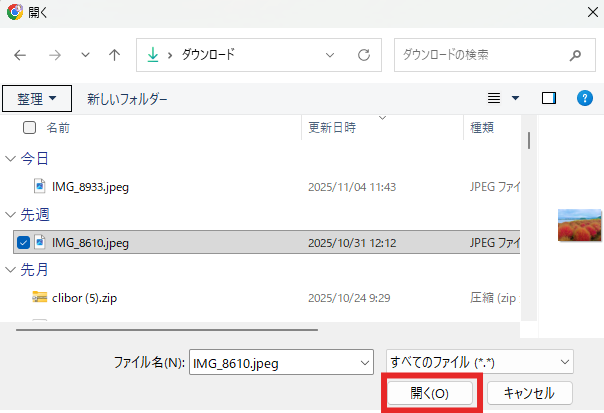This screenshot has width=604, height=413.
Task: Click the path chevron before ダウンロード
Action: [x=170, y=55]
